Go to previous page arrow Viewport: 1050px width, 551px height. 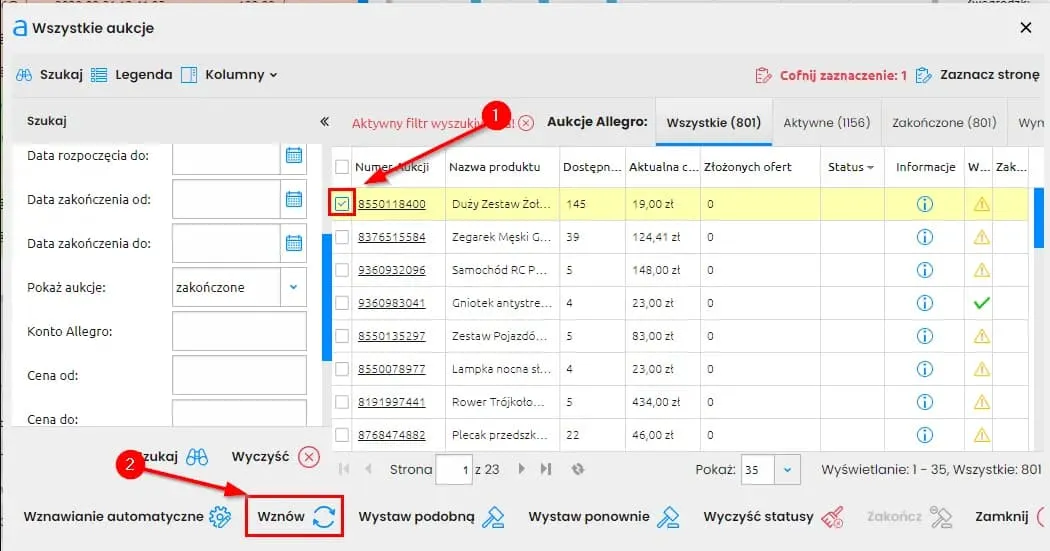(368, 469)
